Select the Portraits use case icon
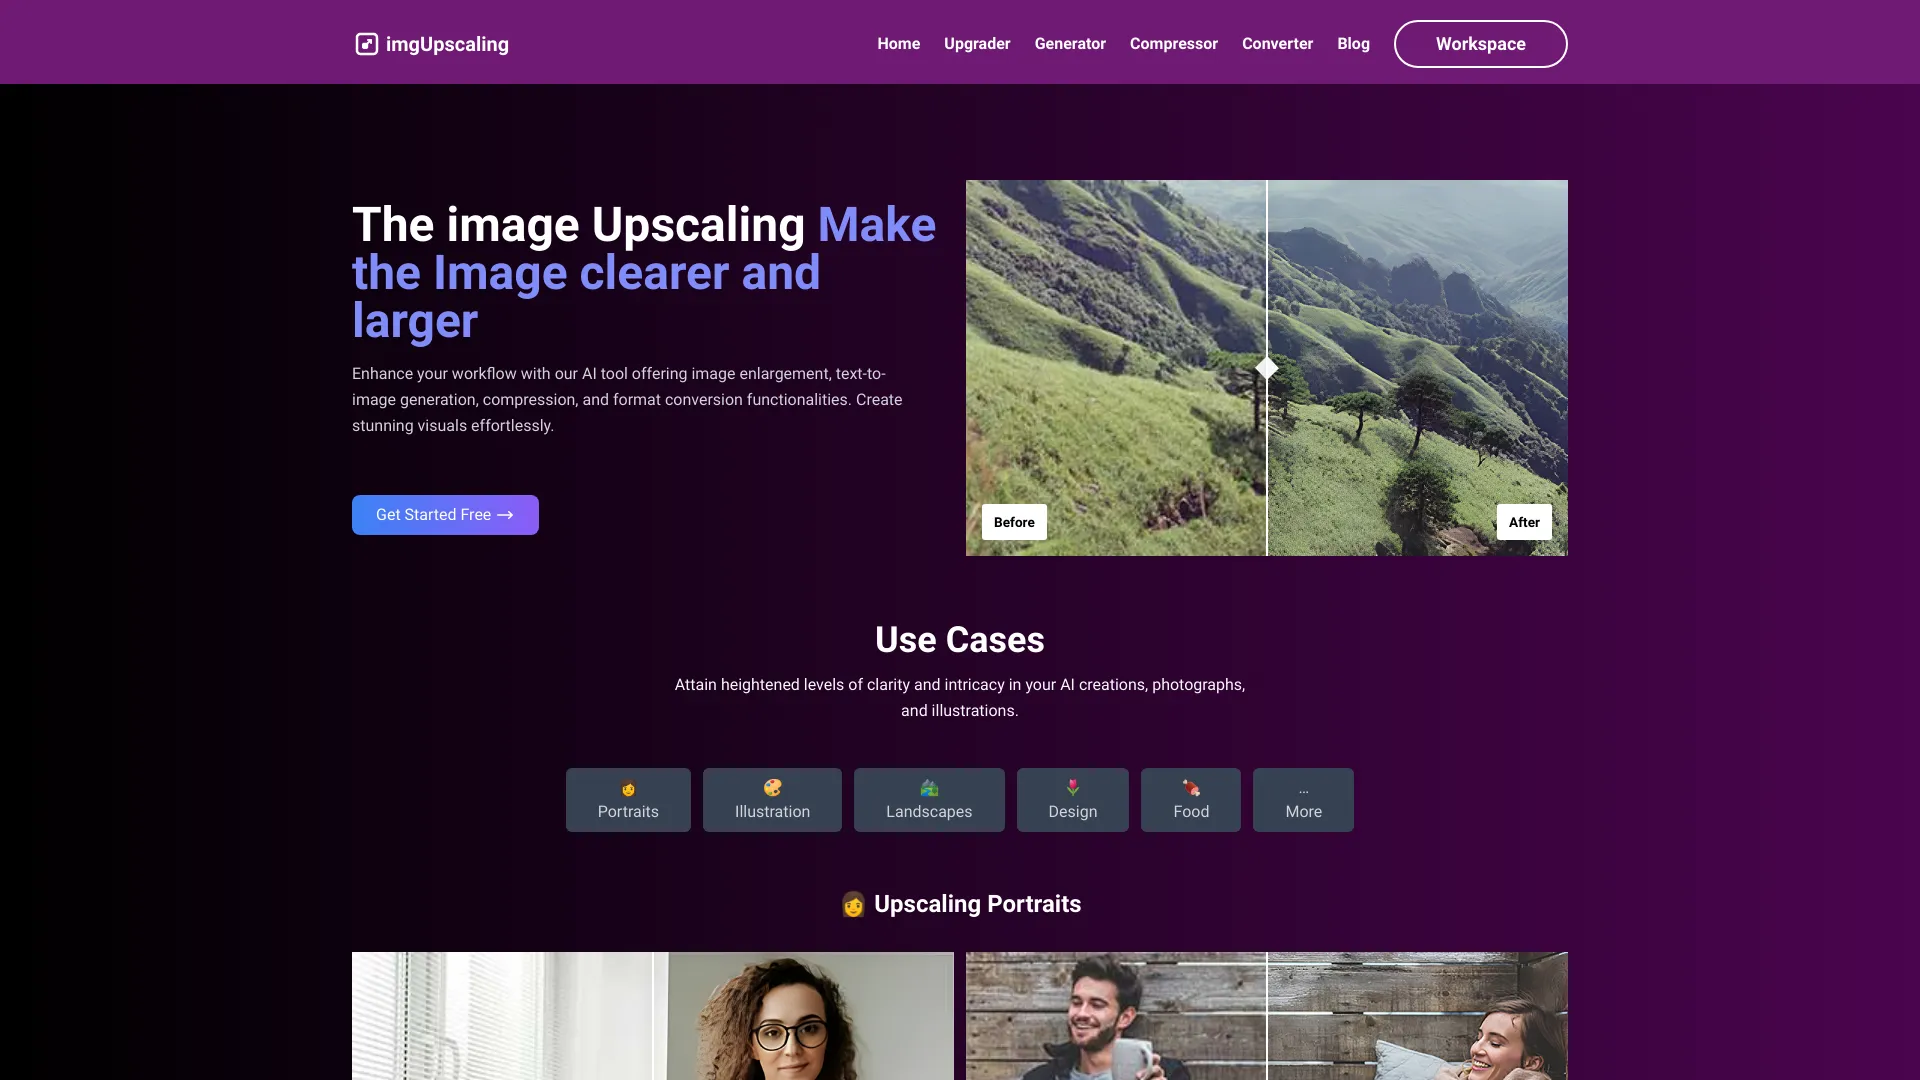 [x=628, y=789]
